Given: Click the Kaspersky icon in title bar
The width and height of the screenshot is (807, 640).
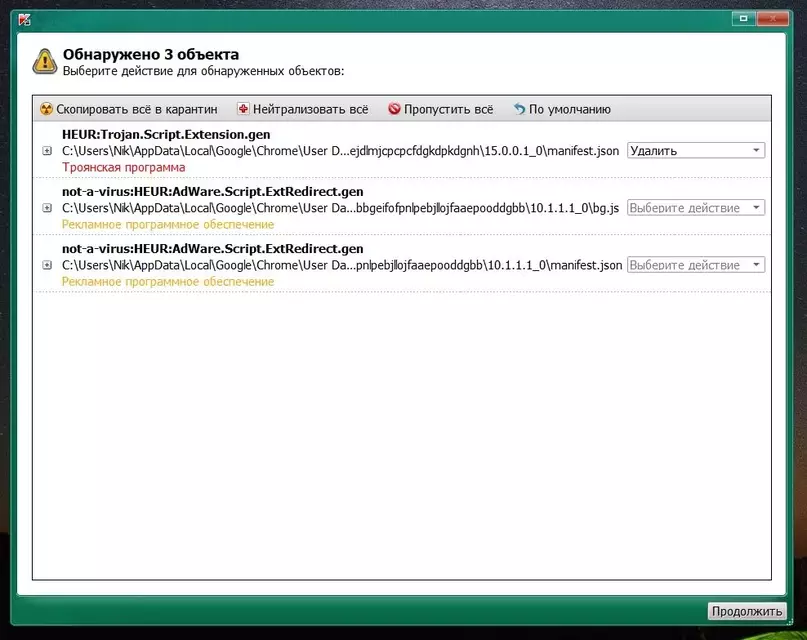Looking at the screenshot, I should tap(24, 20).
